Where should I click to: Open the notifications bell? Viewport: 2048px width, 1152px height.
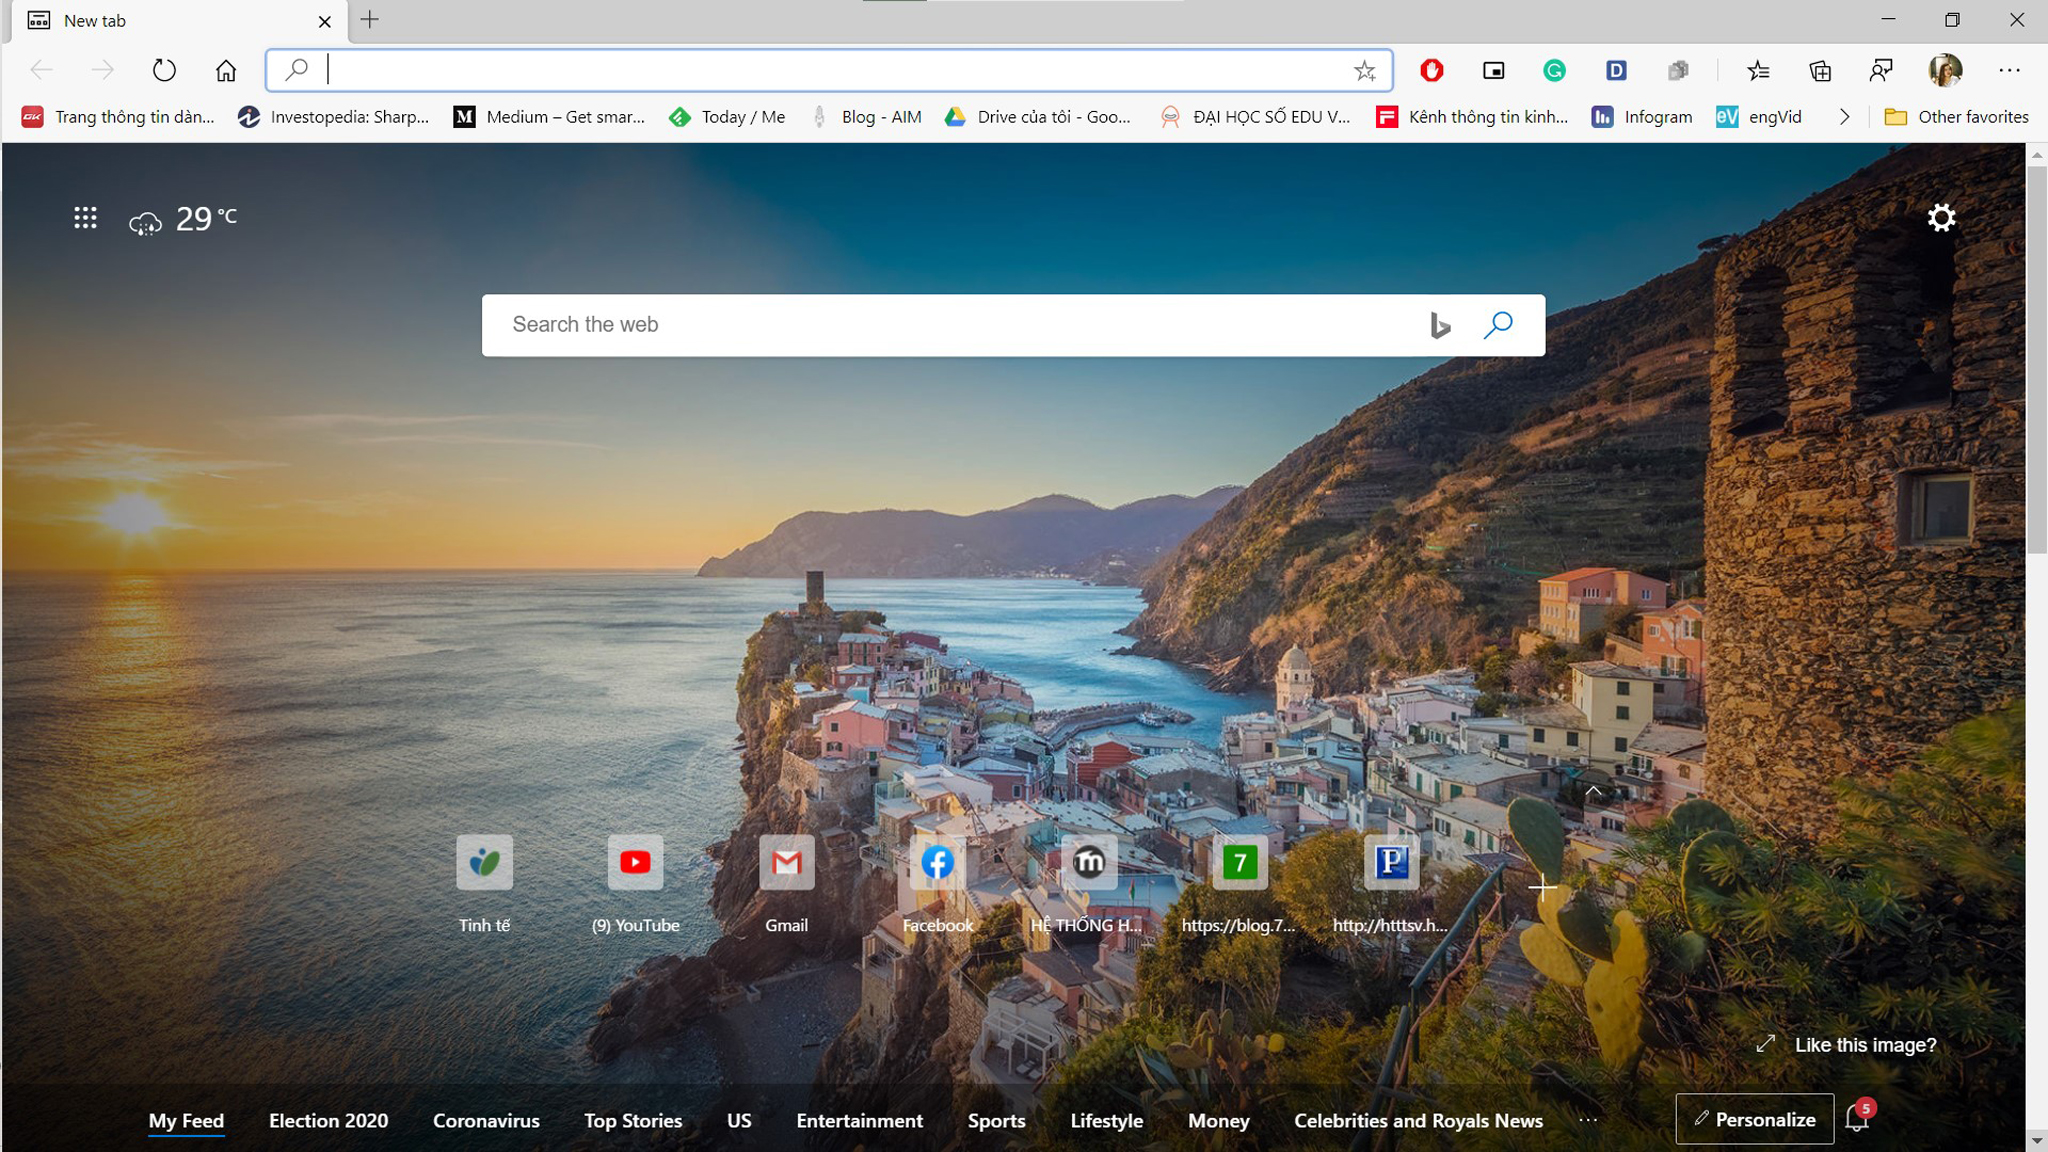coord(1857,1120)
